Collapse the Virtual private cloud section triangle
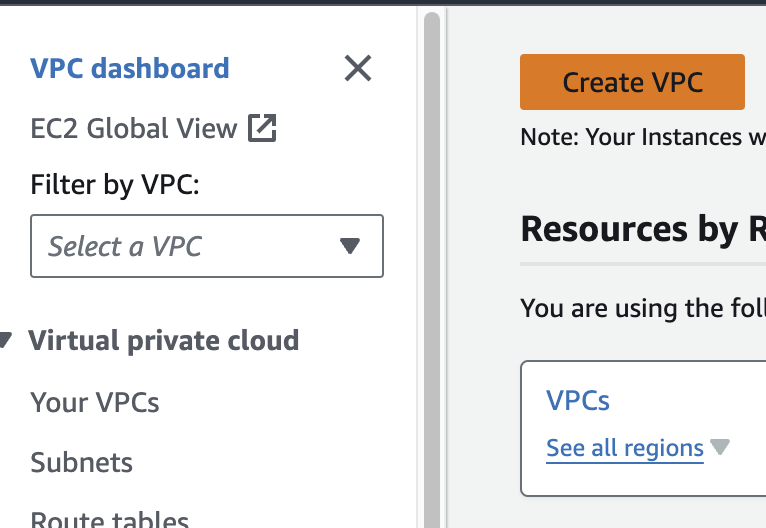 (x=6, y=341)
